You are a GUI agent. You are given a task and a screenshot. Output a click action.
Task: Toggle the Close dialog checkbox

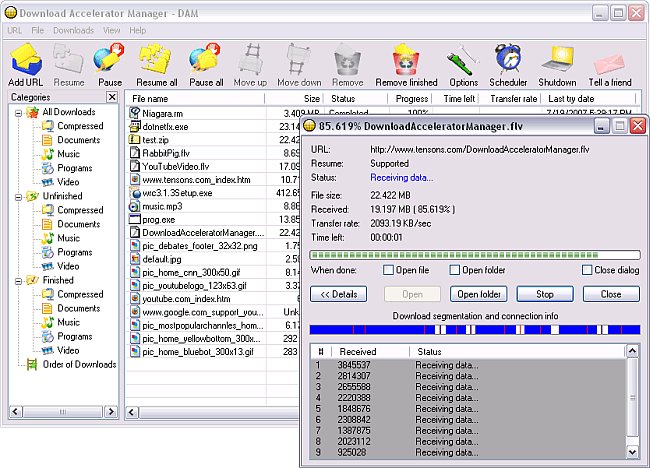[x=587, y=271]
